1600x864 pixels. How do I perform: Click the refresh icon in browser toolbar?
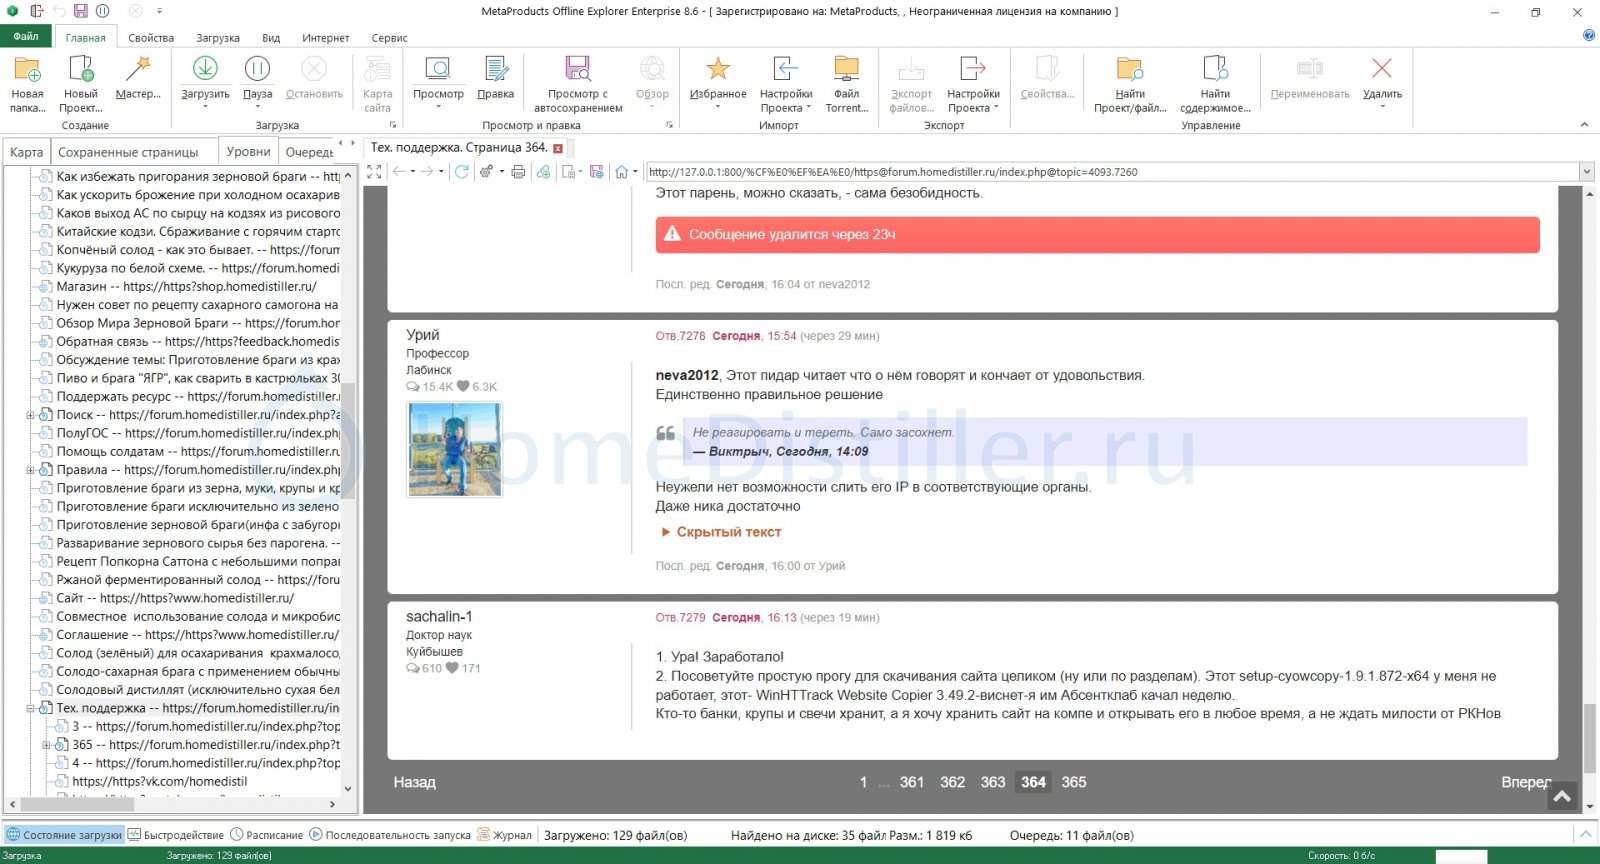tap(461, 172)
